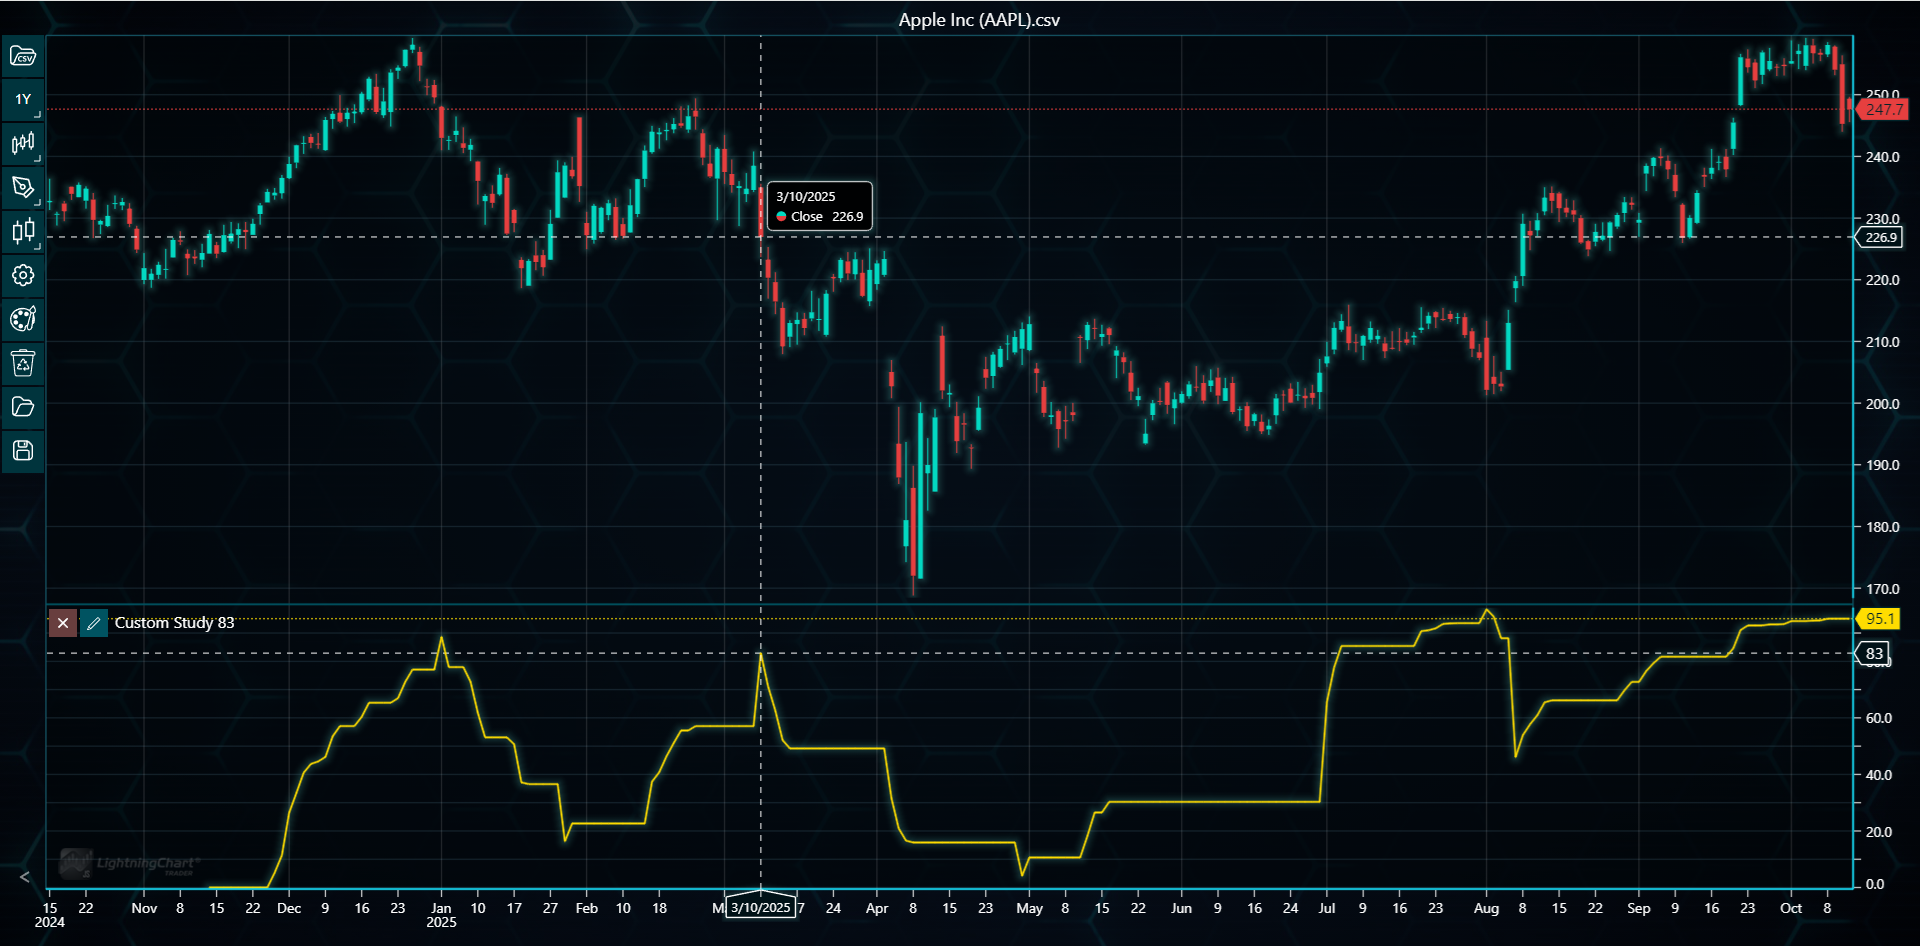
Task: Open the two-candle indicators menu
Action: 23,232
